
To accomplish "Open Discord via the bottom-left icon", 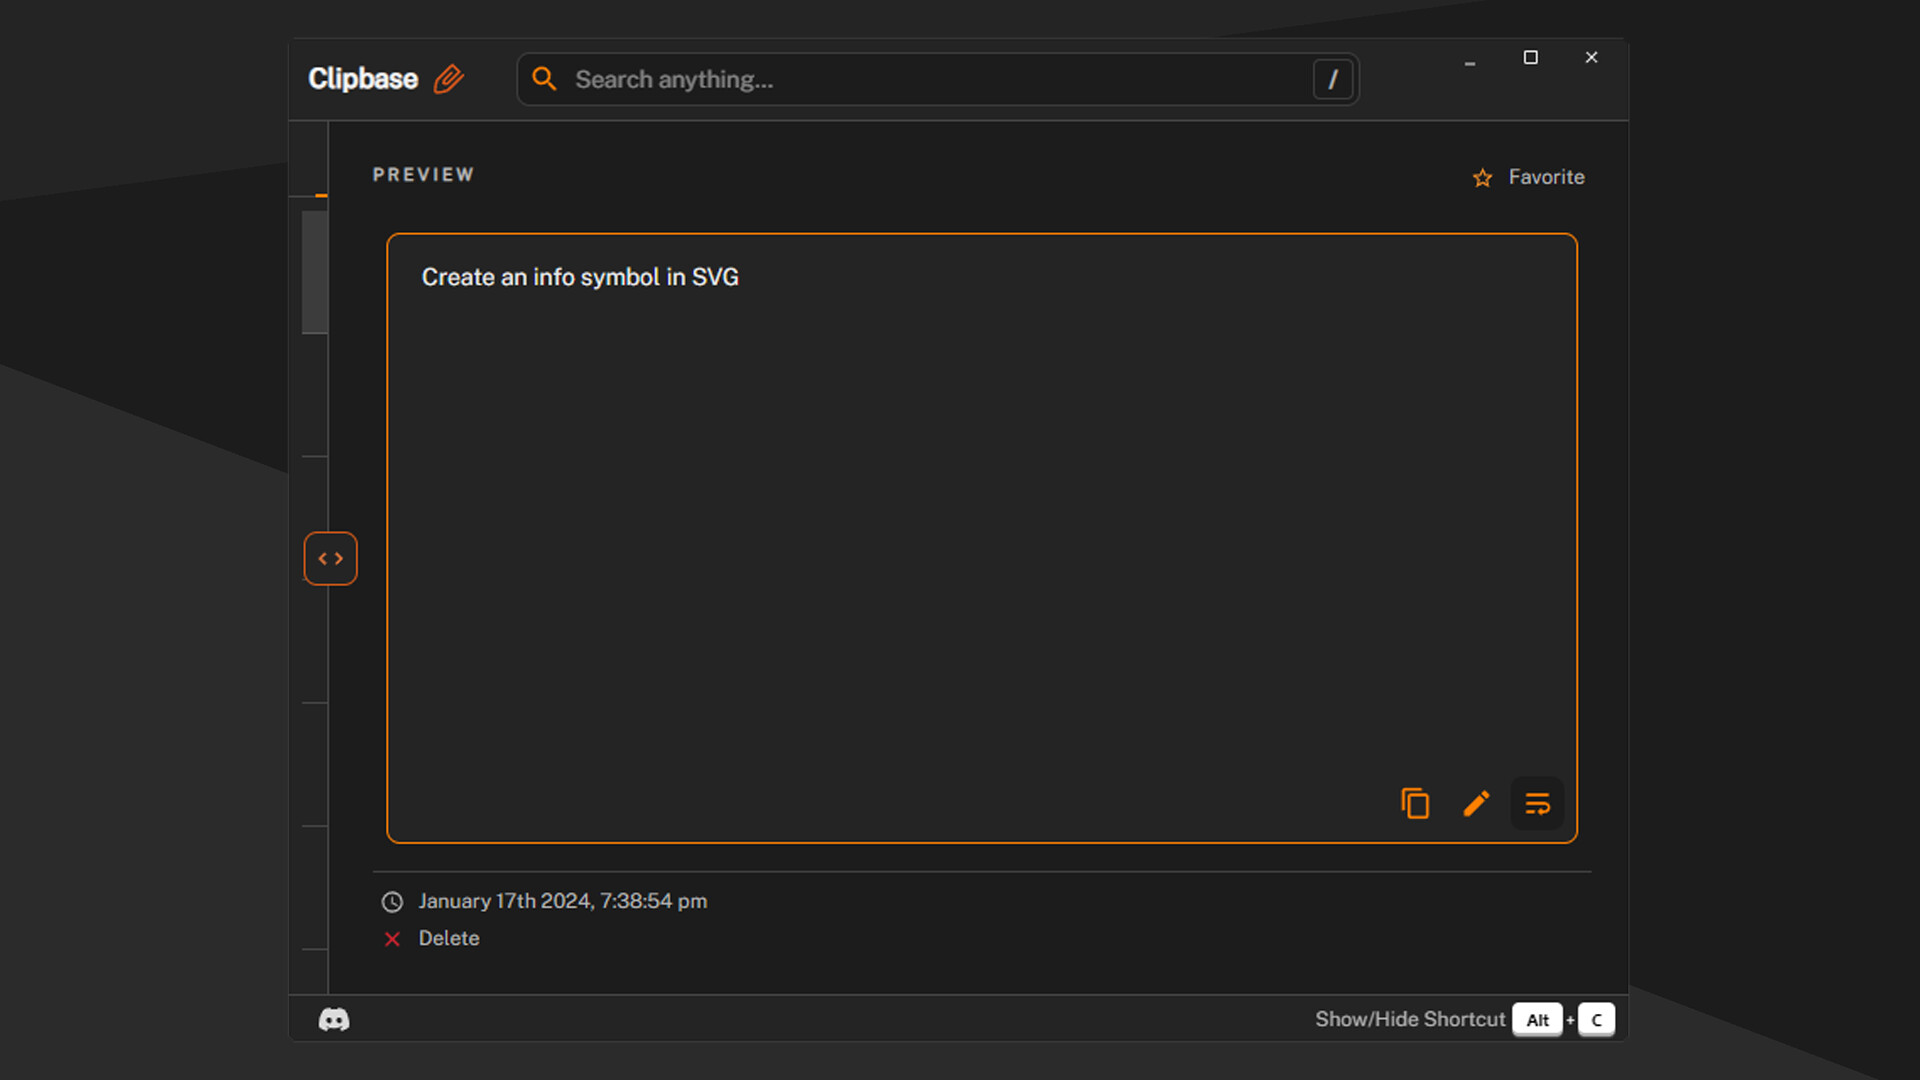I will (x=334, y=1019).
